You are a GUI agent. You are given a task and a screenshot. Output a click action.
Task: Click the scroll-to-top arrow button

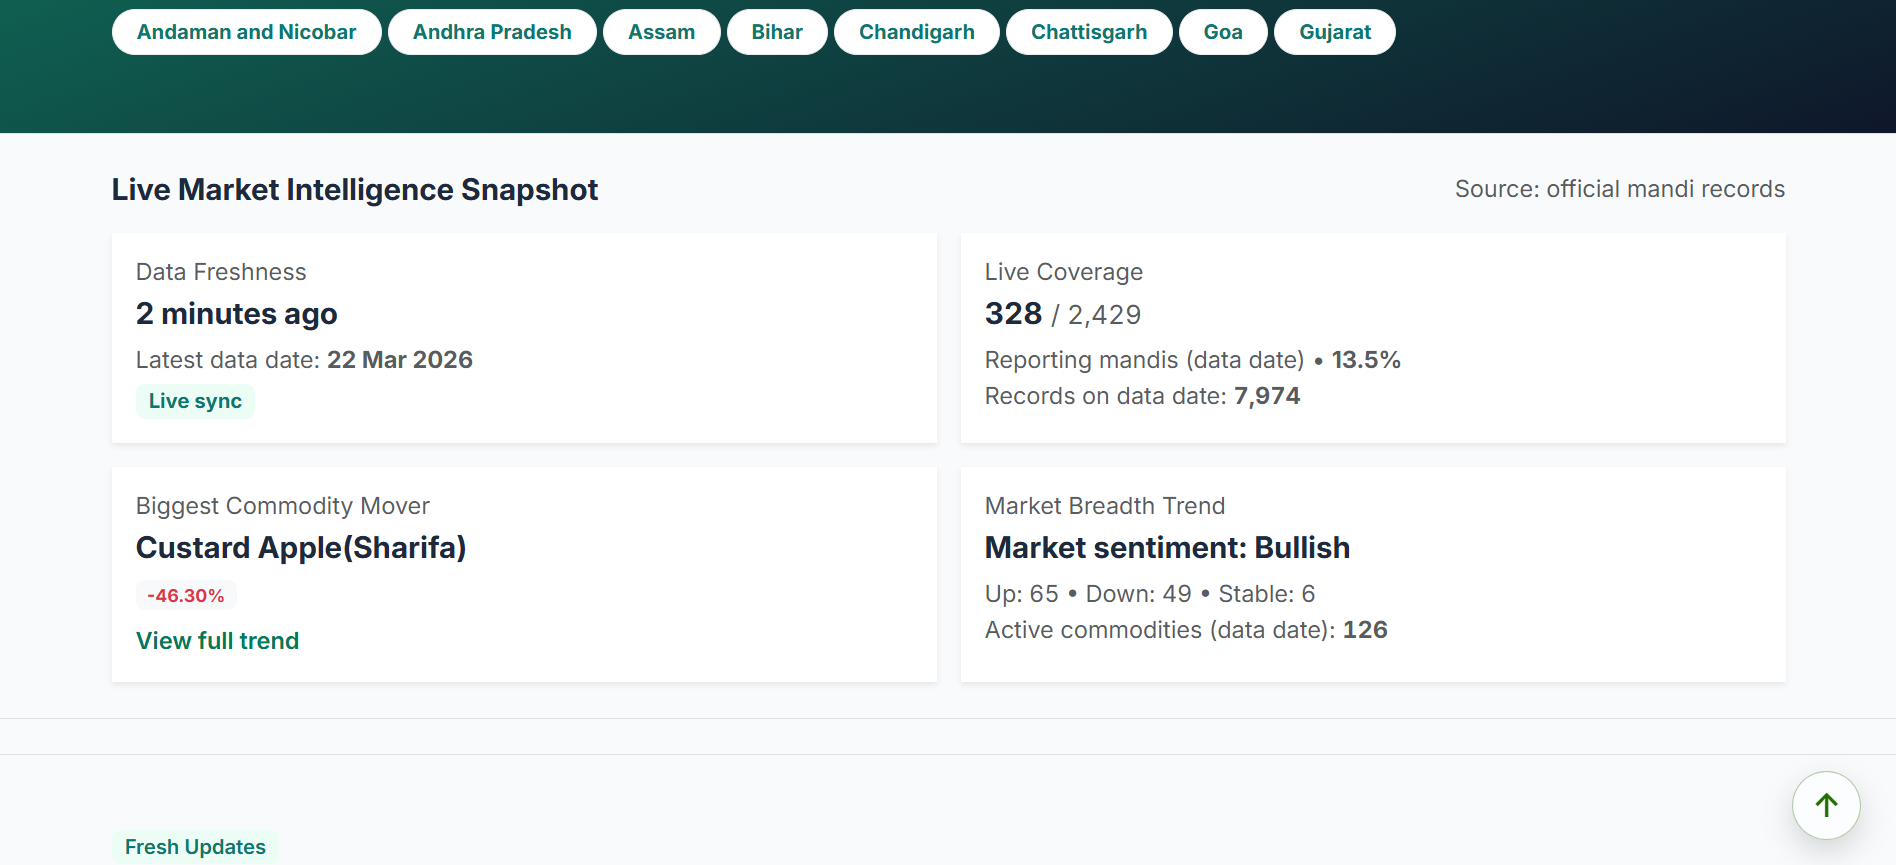[1826, 805]
